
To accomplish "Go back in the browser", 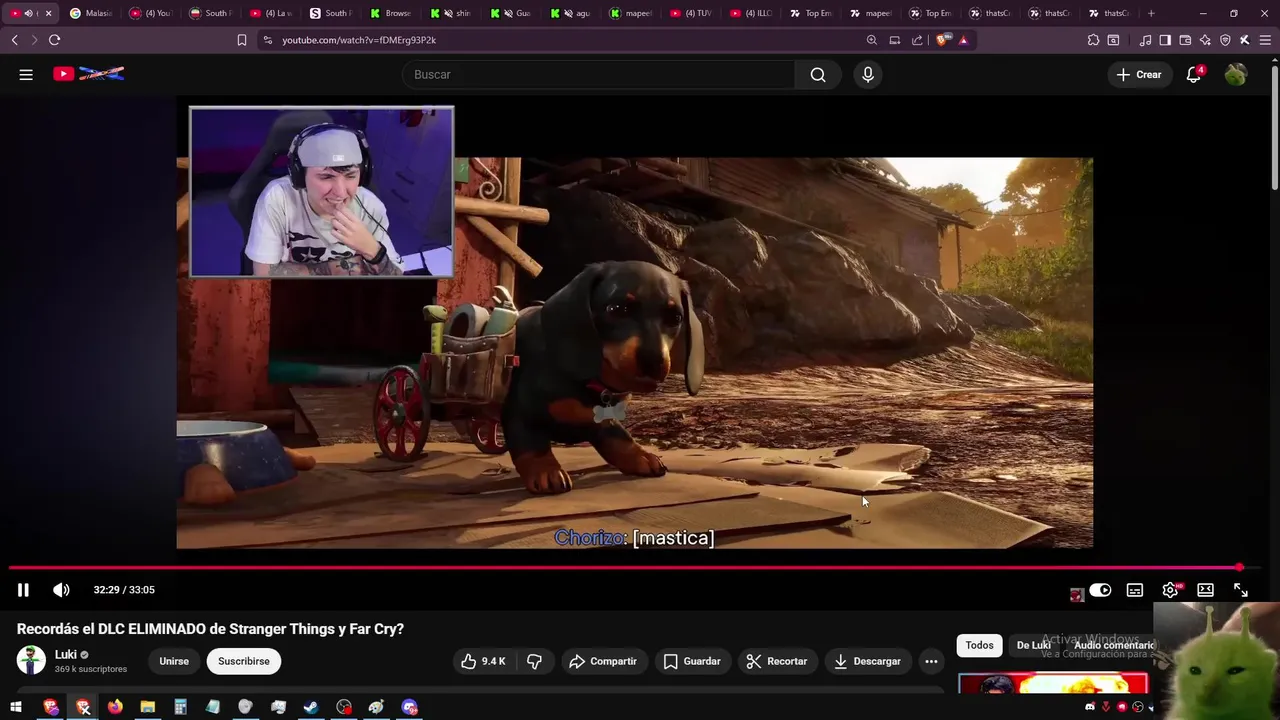I will (14, 40).
